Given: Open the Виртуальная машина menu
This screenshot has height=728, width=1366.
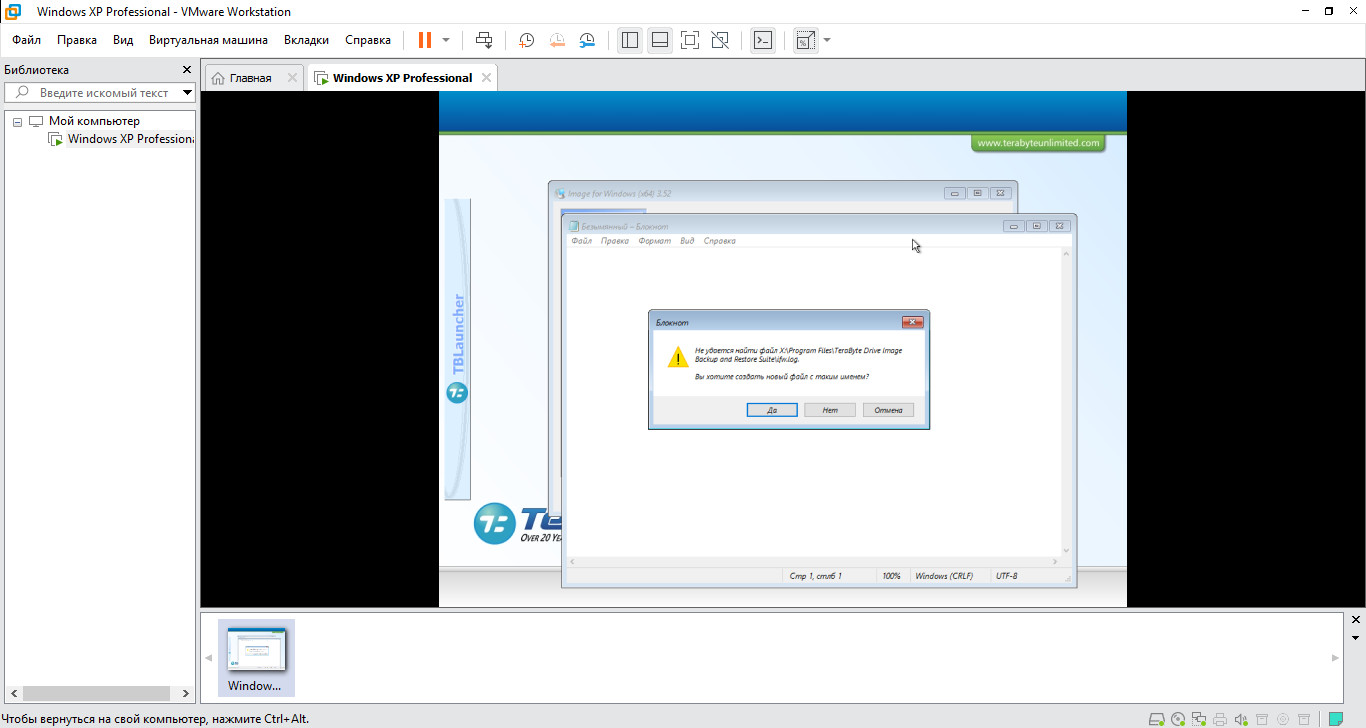Looking at the screenshot, I should coord(208,40).
